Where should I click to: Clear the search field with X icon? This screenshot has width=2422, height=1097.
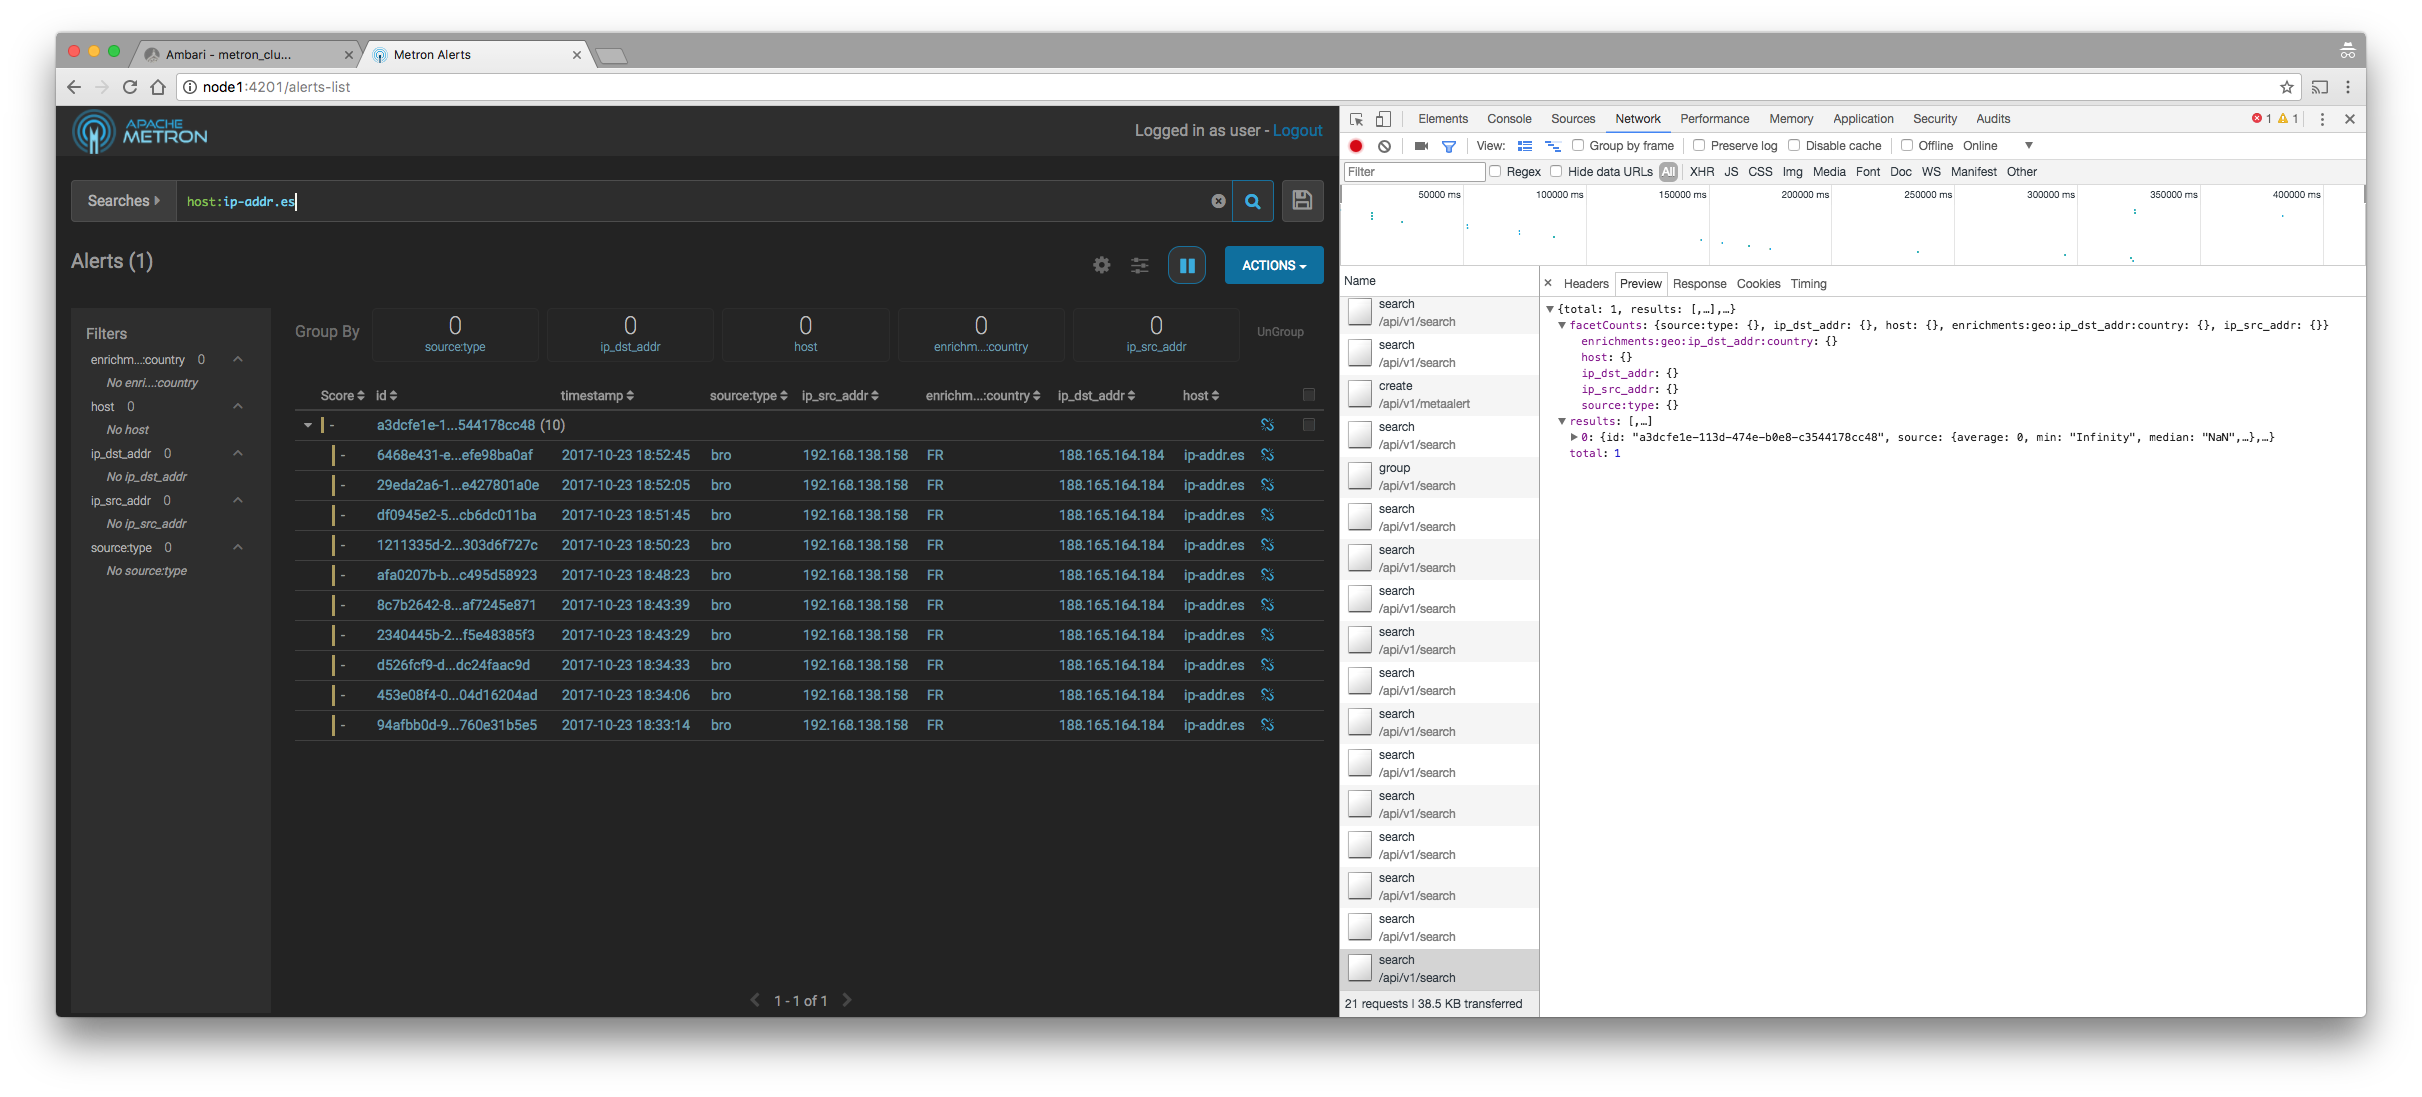pos(1218,201)
